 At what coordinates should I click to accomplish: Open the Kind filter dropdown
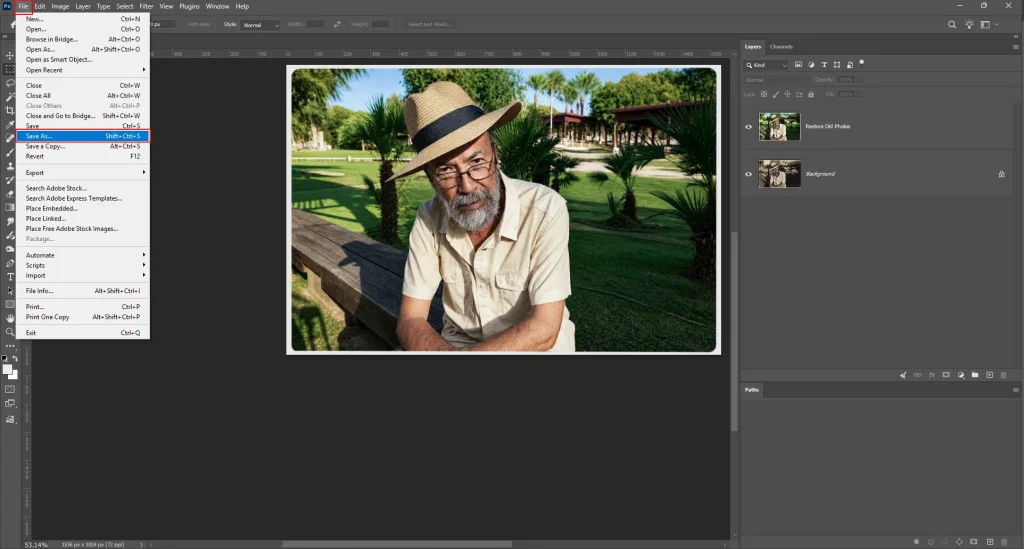pyautogui.click(x=766, y=65)
